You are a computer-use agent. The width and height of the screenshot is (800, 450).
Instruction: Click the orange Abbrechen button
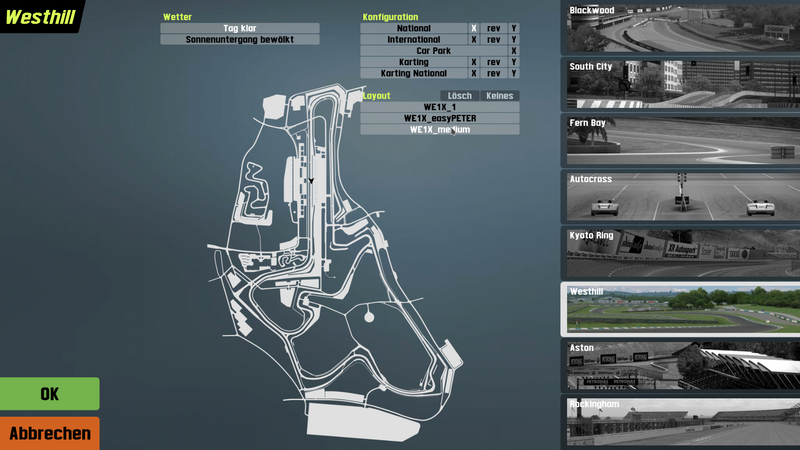click(x=49, y=433)
